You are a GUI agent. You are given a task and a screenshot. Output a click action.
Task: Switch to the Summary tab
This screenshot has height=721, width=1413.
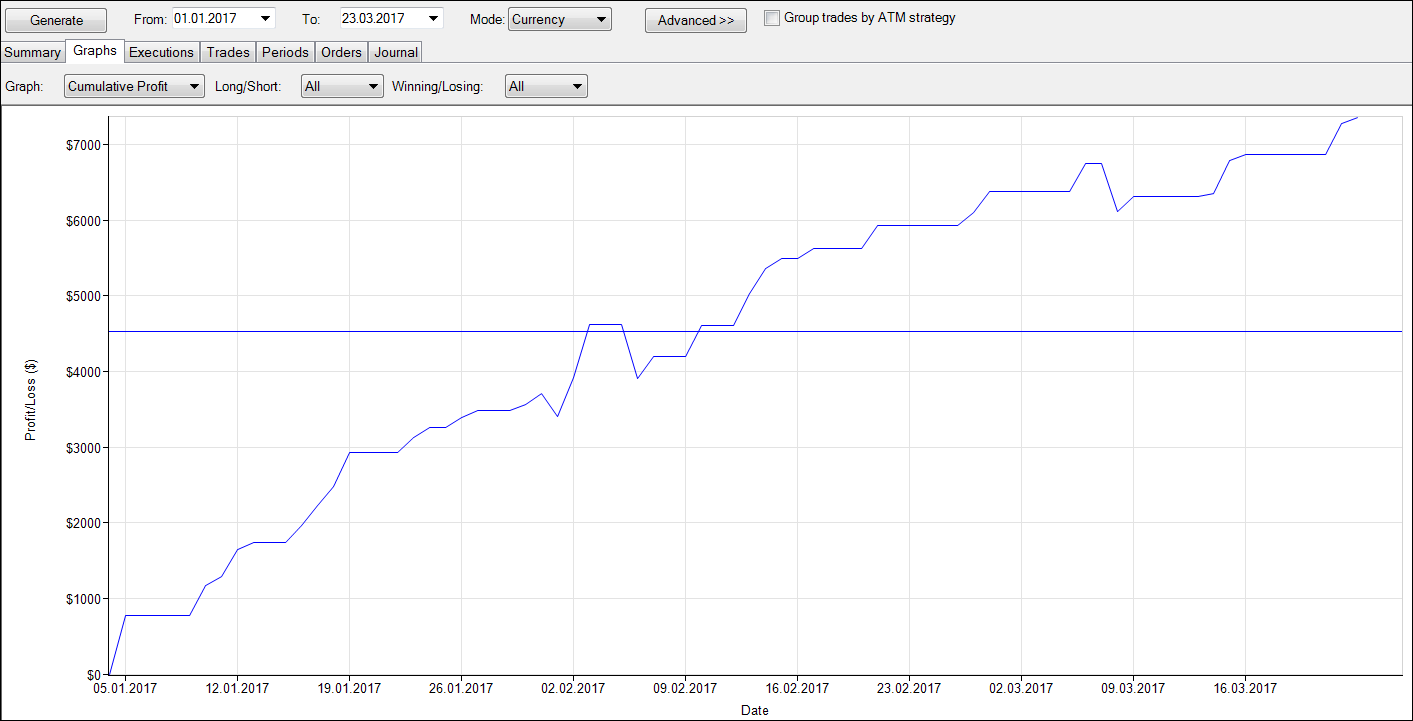coord(32,52)
